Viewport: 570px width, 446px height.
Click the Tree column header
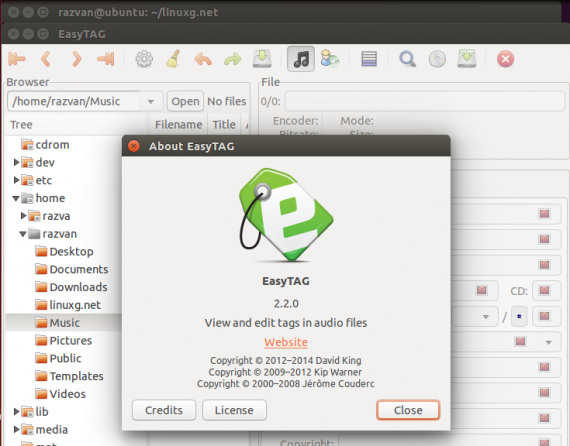[76, 125]
